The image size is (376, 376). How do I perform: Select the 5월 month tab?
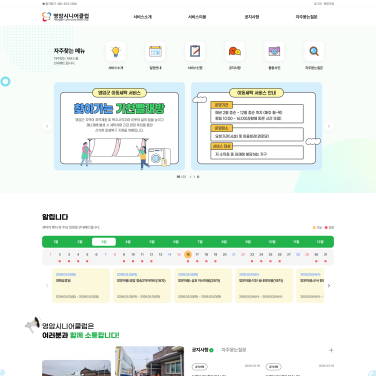click(152, 242)
